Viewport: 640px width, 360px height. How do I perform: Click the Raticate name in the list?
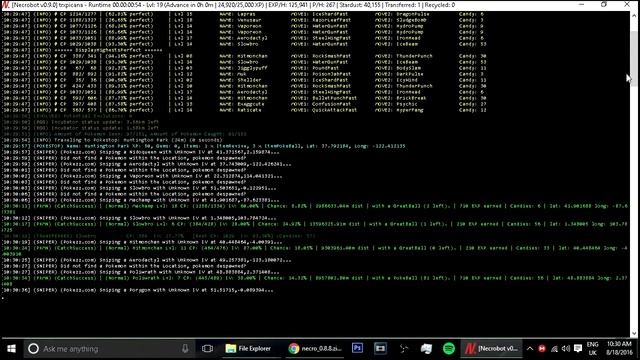tap(249, 110)
